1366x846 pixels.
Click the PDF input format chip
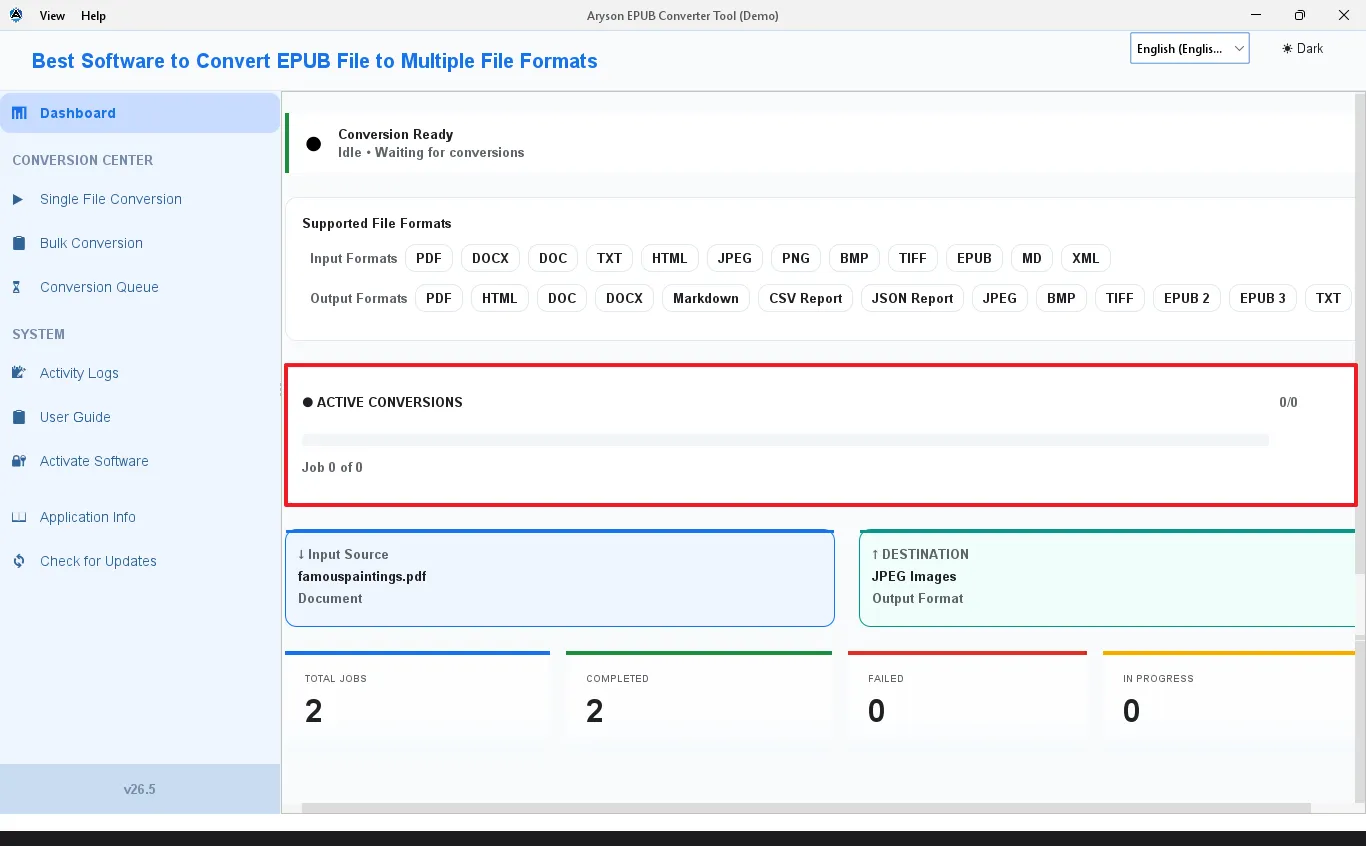point(429,258)
